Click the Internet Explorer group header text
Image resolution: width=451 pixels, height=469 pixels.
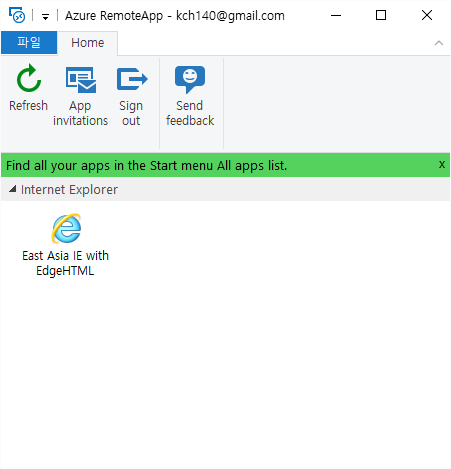click(x=69, y=190)
